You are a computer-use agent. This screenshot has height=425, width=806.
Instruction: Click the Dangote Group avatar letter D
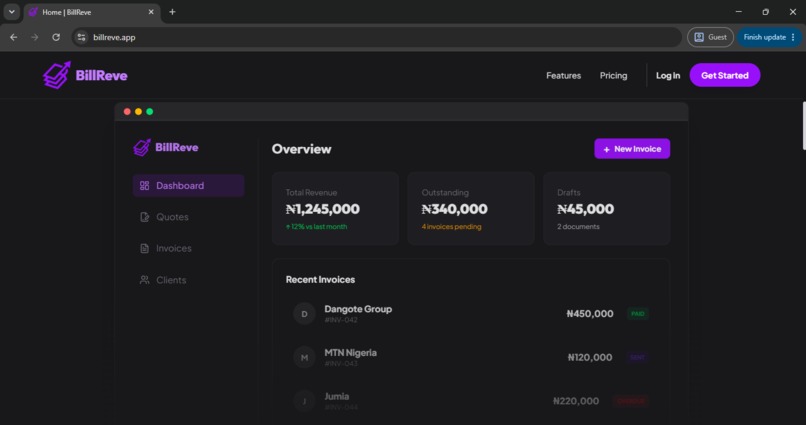pos(304,313)
